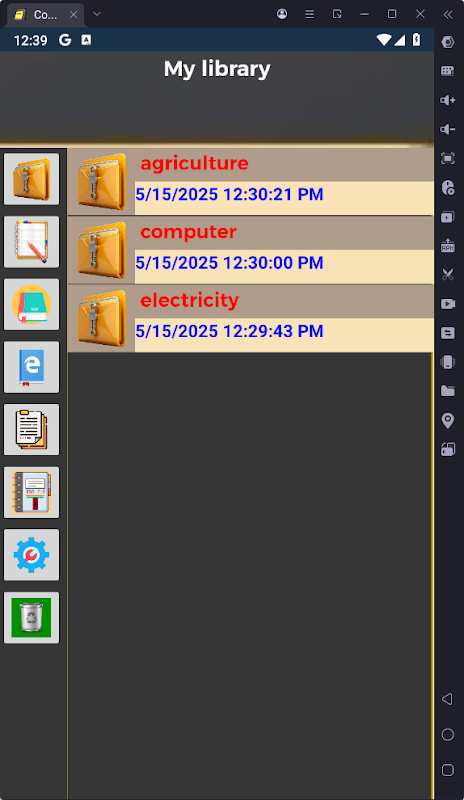The image size is (464, 800).
Task: Open the emulator tab dropdown arrow
Action: click(x=97, y=14)
